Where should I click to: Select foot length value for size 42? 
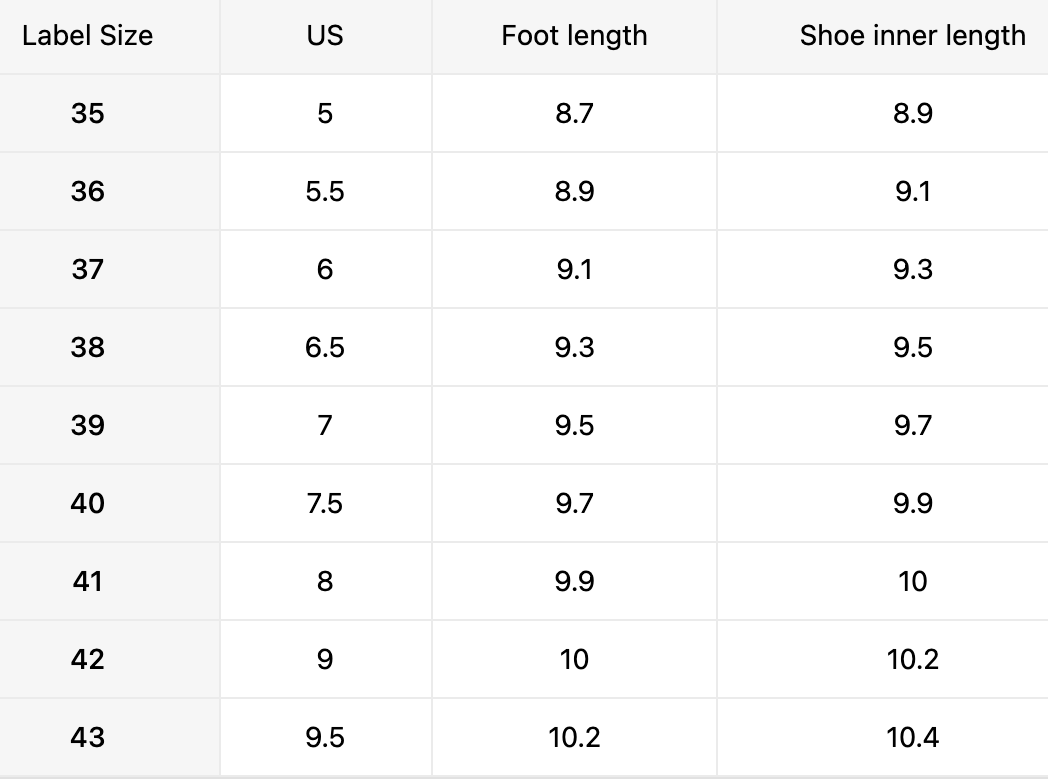pos(574,659)
